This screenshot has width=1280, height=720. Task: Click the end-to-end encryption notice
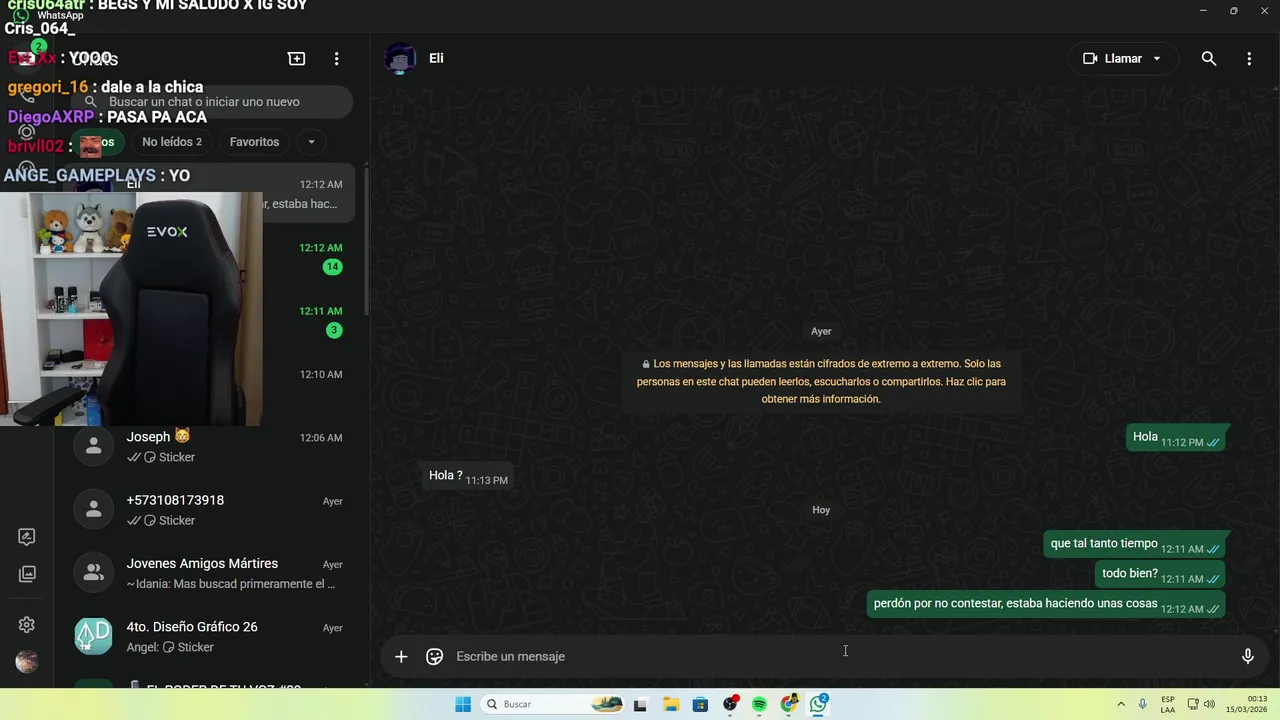coord(821,381)
